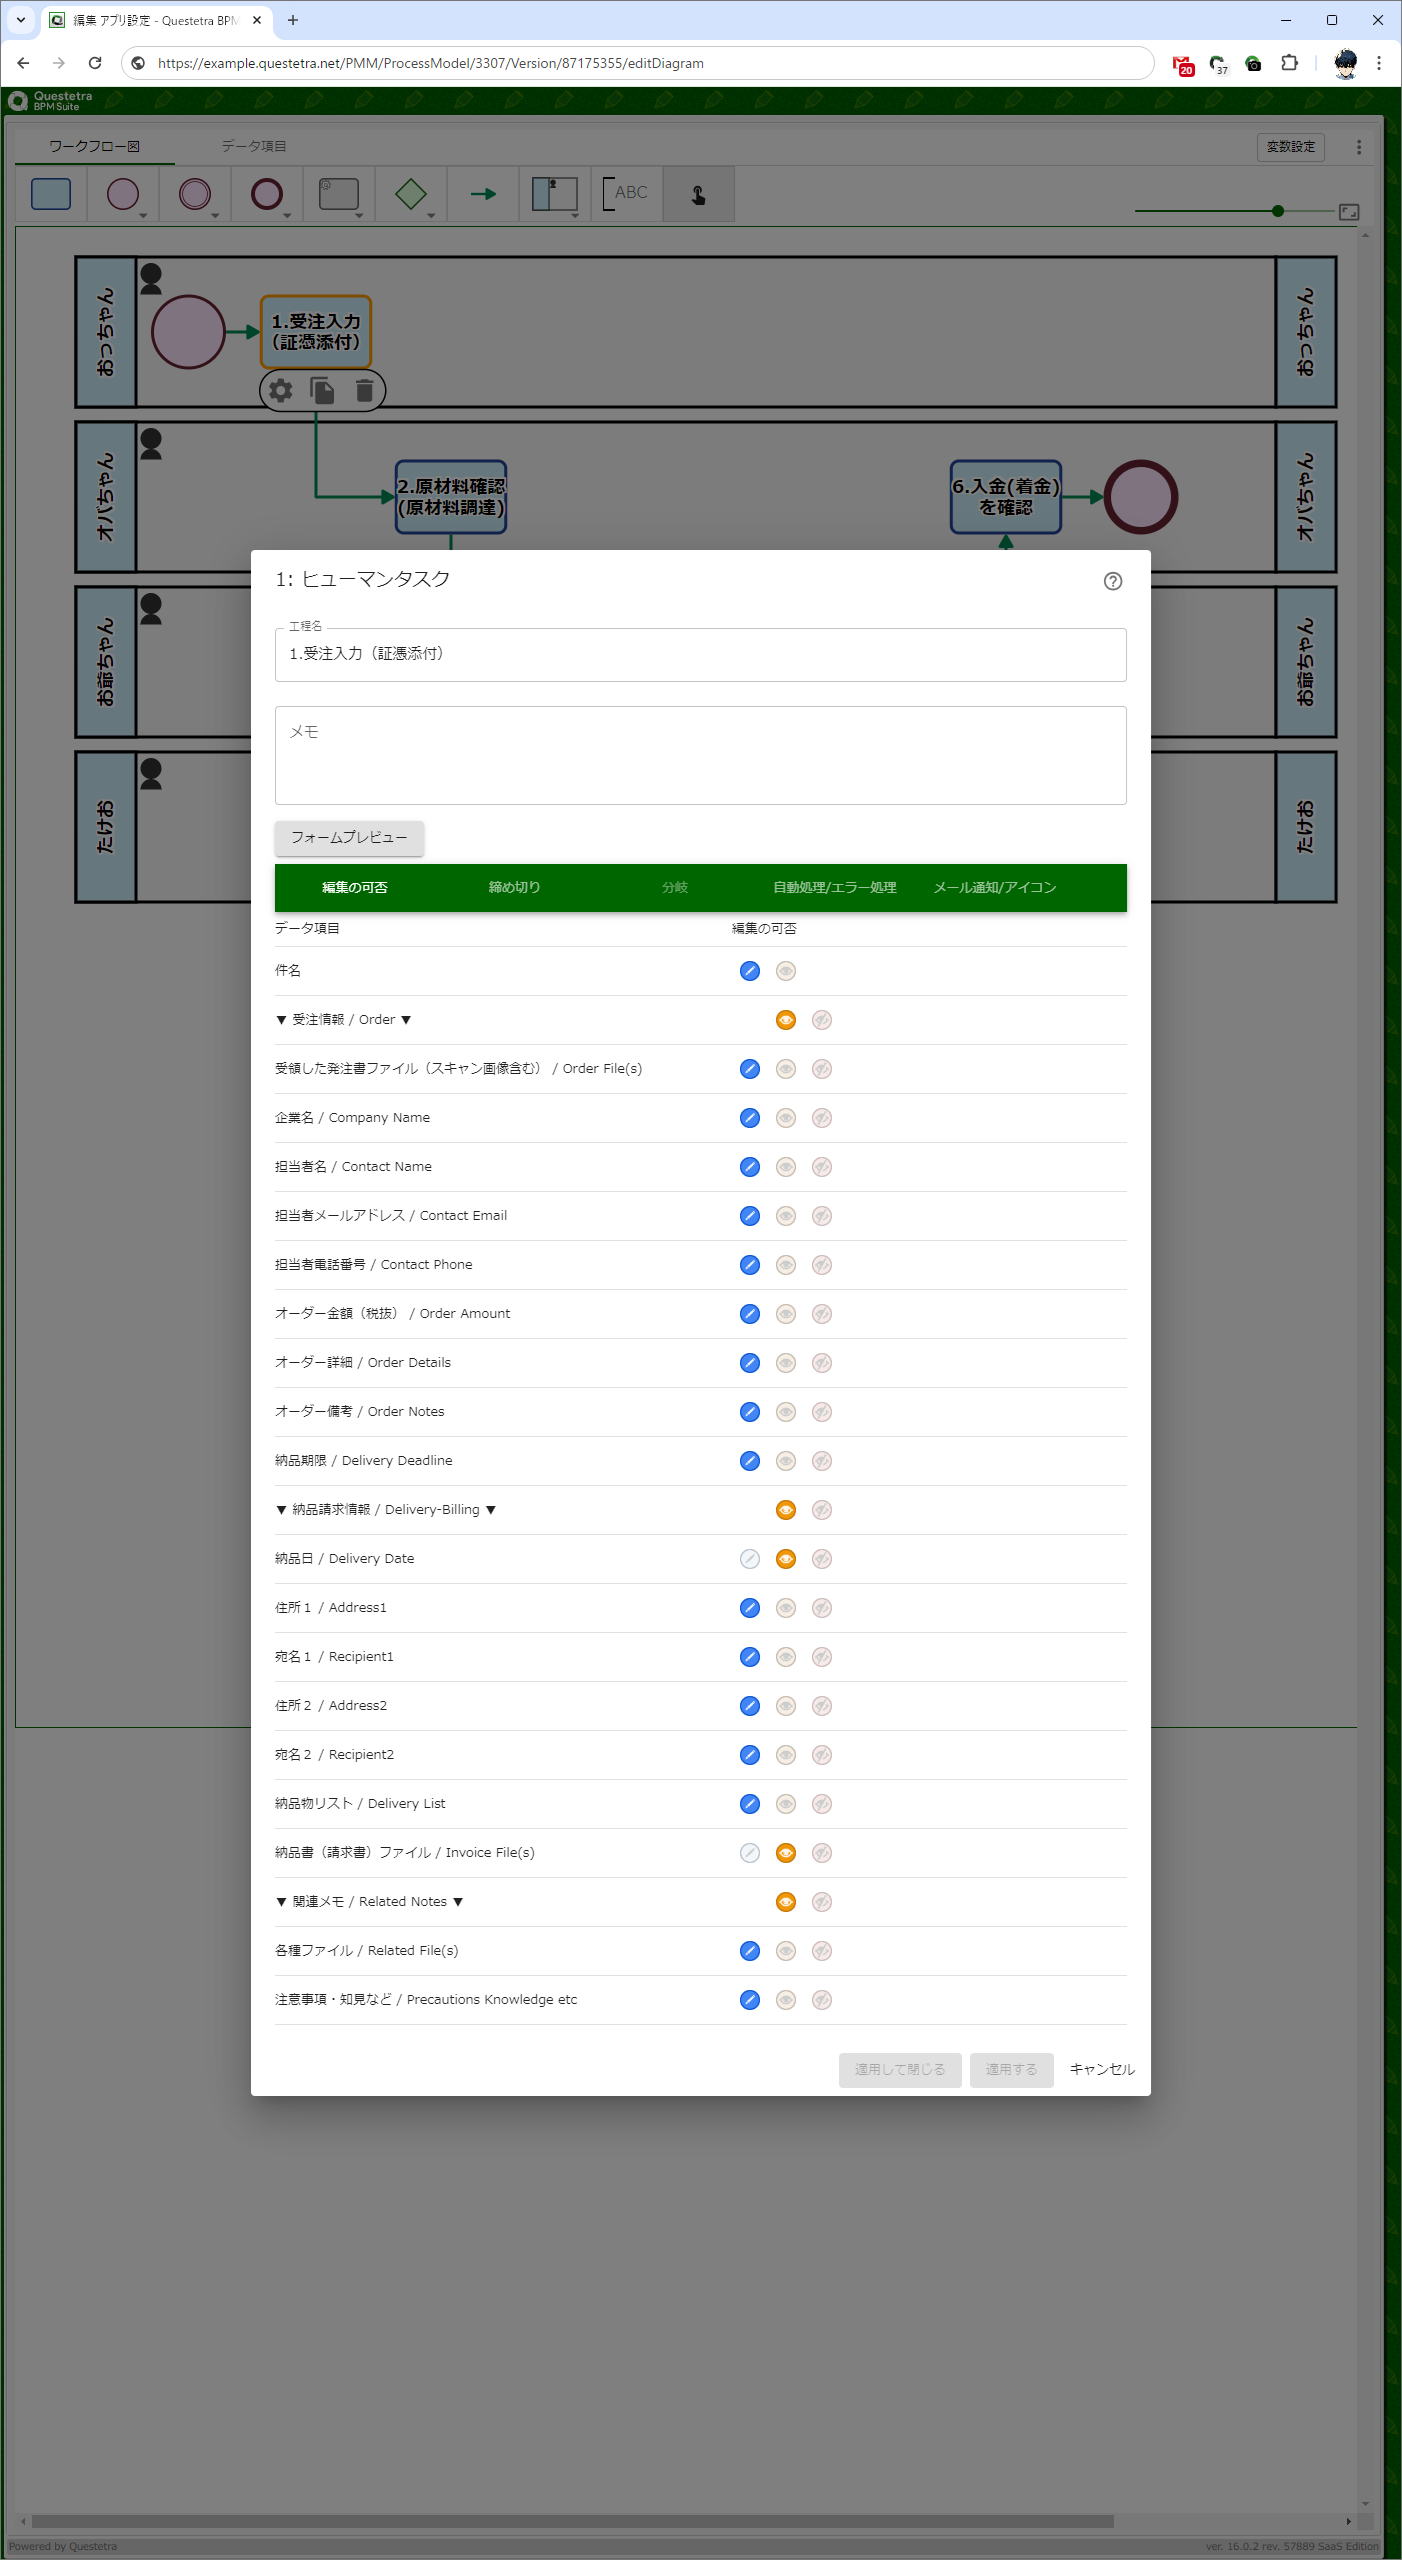
Task: Switch to the 締め切り tab
Action: pos(514,887)
